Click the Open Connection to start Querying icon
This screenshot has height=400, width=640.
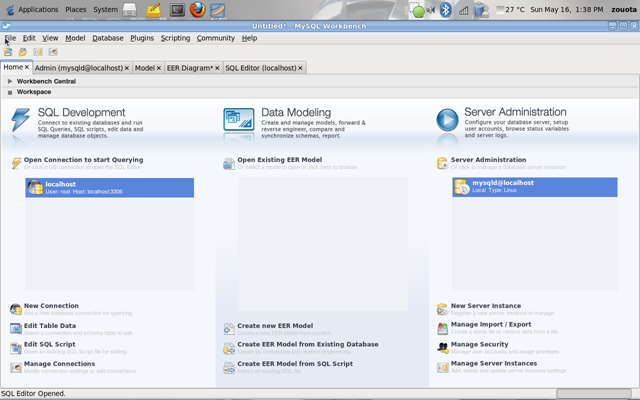click(16, 163)
